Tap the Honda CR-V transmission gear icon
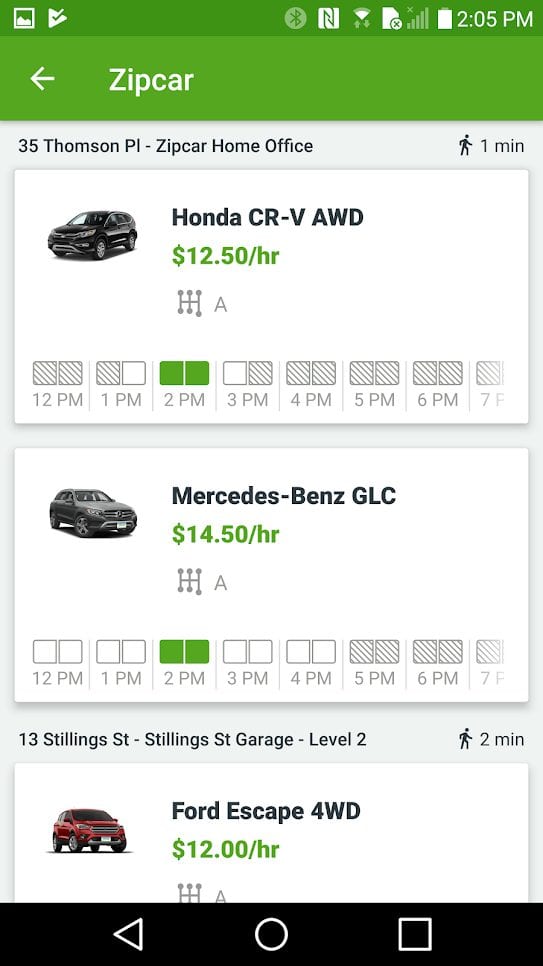 point(190,303)
